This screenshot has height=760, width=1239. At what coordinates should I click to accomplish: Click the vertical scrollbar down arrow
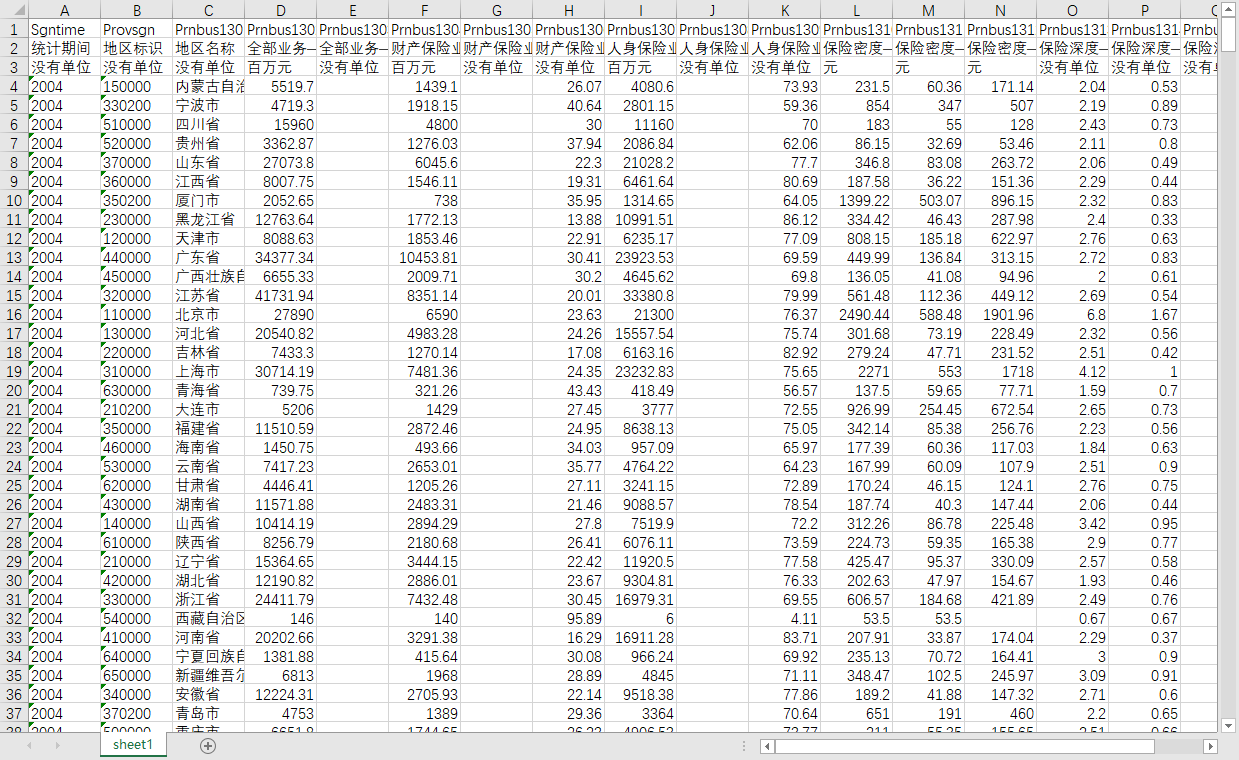(x=1229, y=725)
